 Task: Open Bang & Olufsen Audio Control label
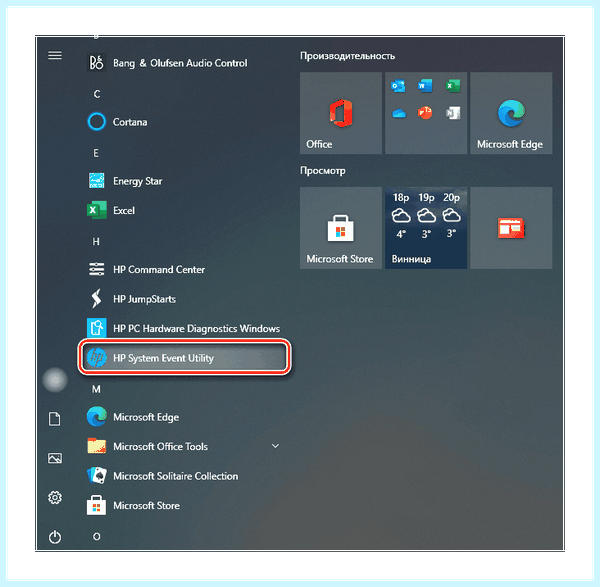[x=180, y=63]
